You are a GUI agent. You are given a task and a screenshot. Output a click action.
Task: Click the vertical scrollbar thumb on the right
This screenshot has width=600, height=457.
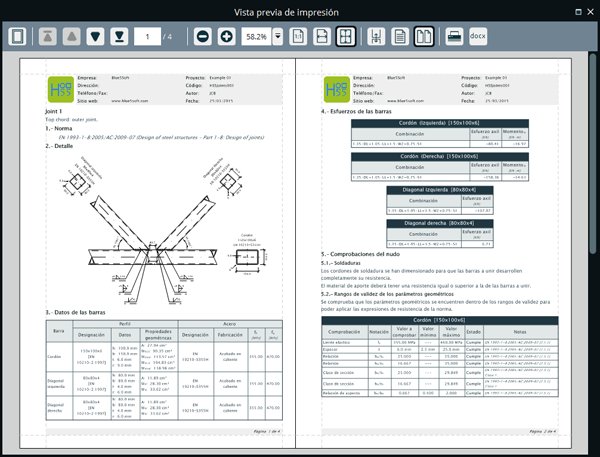(x=593, y=153)
